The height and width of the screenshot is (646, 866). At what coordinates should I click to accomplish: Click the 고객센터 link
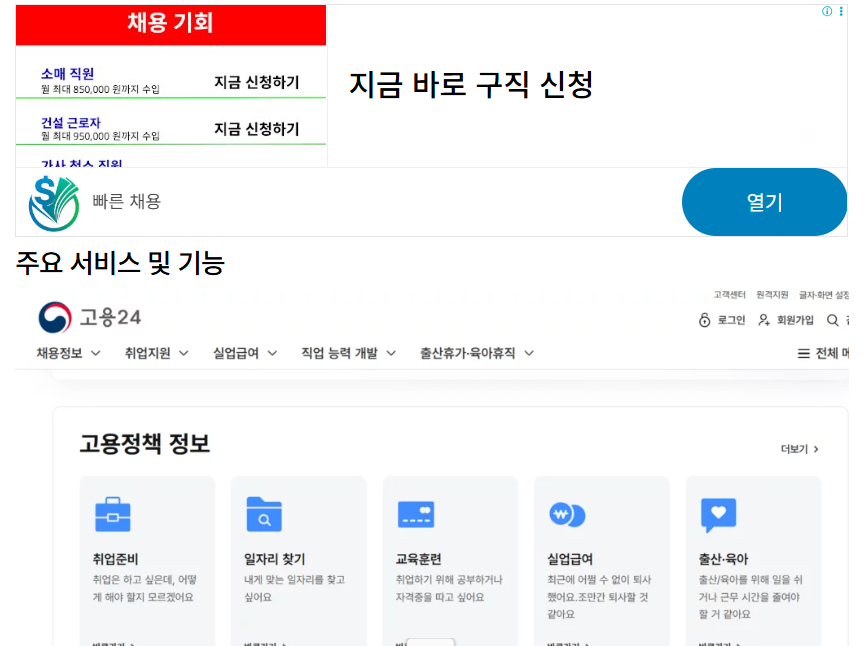pos(730,295)
